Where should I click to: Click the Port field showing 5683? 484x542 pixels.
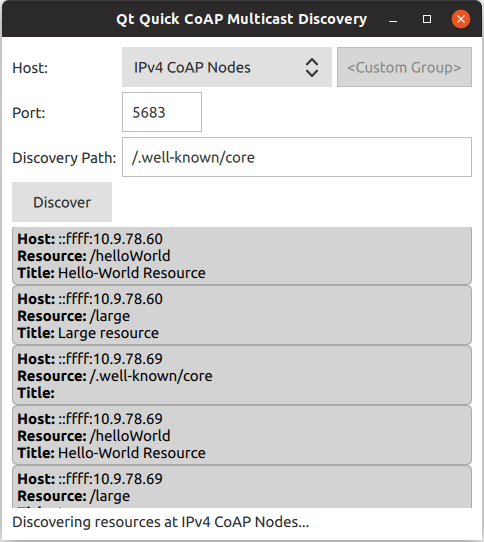coord(162,112)
